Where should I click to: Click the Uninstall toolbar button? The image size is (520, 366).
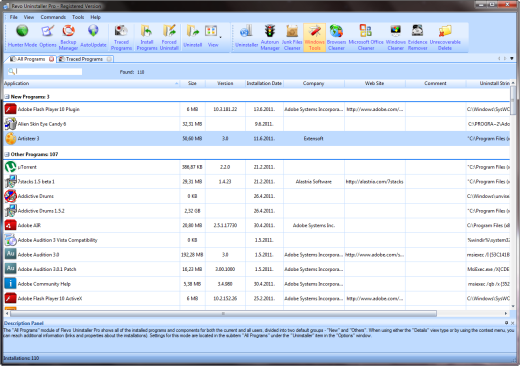pyautogui.click(x=193, y=37)
